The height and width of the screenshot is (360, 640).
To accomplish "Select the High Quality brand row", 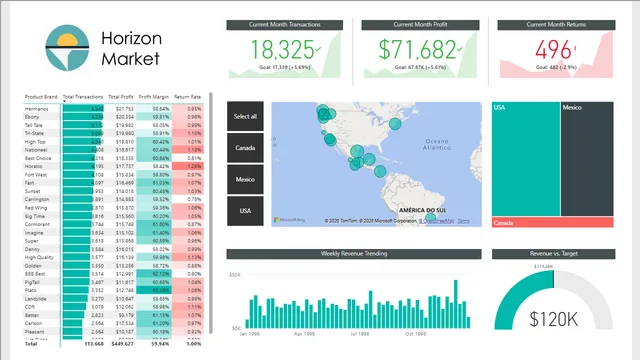I will point(113,257).
